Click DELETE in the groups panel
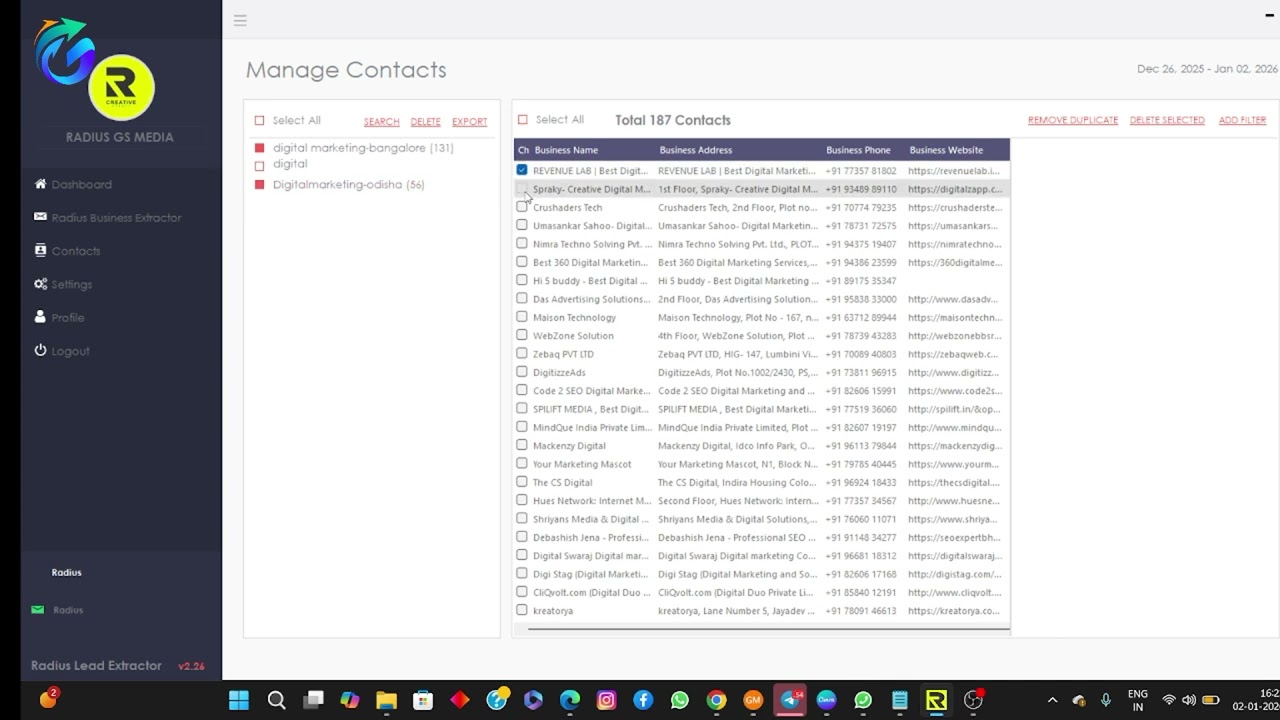1280x720 pixels. 425,122
